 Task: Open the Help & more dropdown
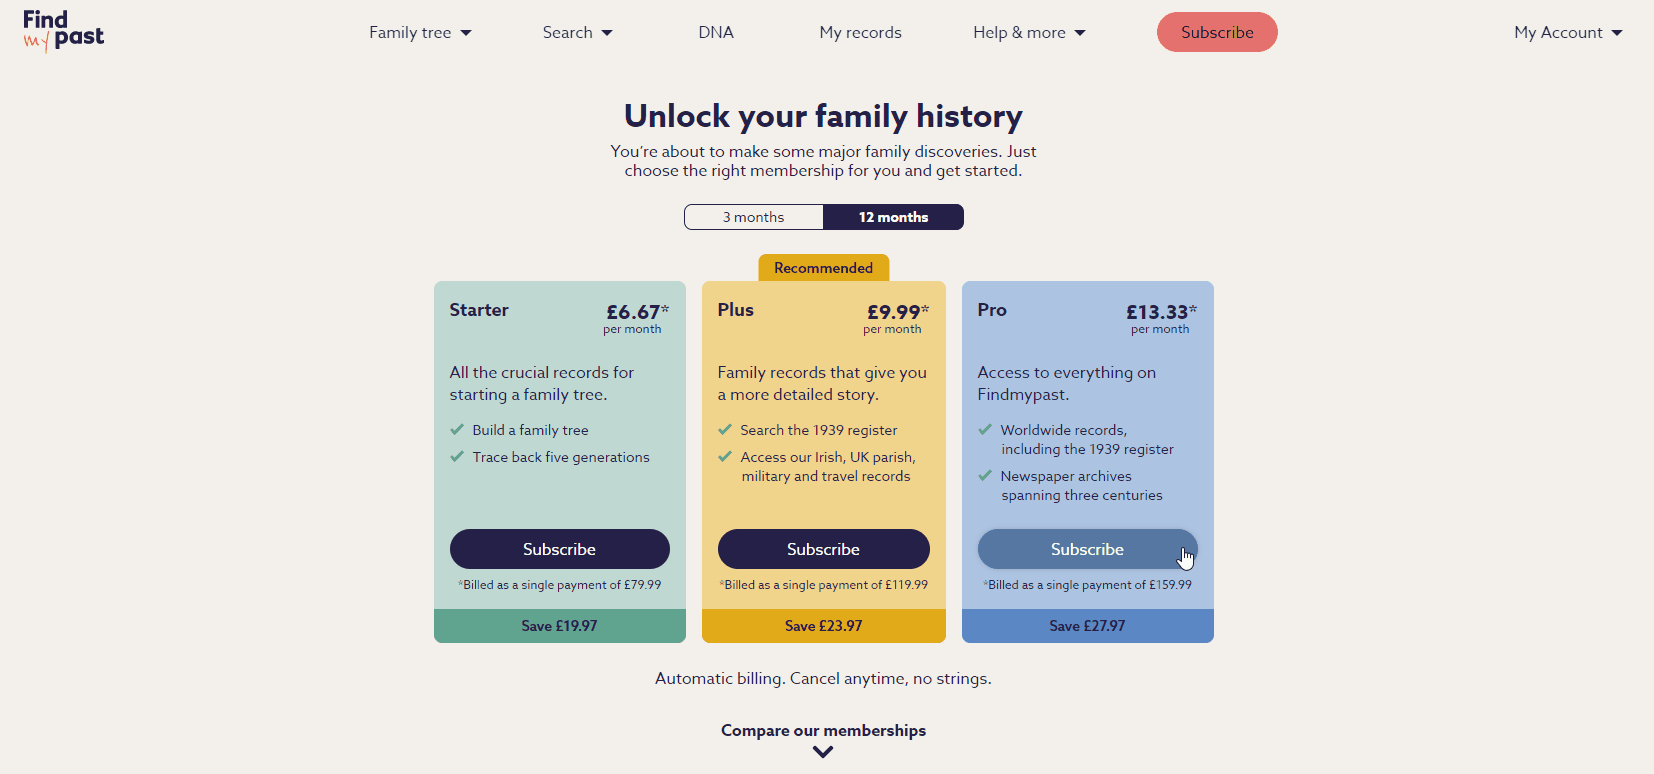[x=1020, y=32]
